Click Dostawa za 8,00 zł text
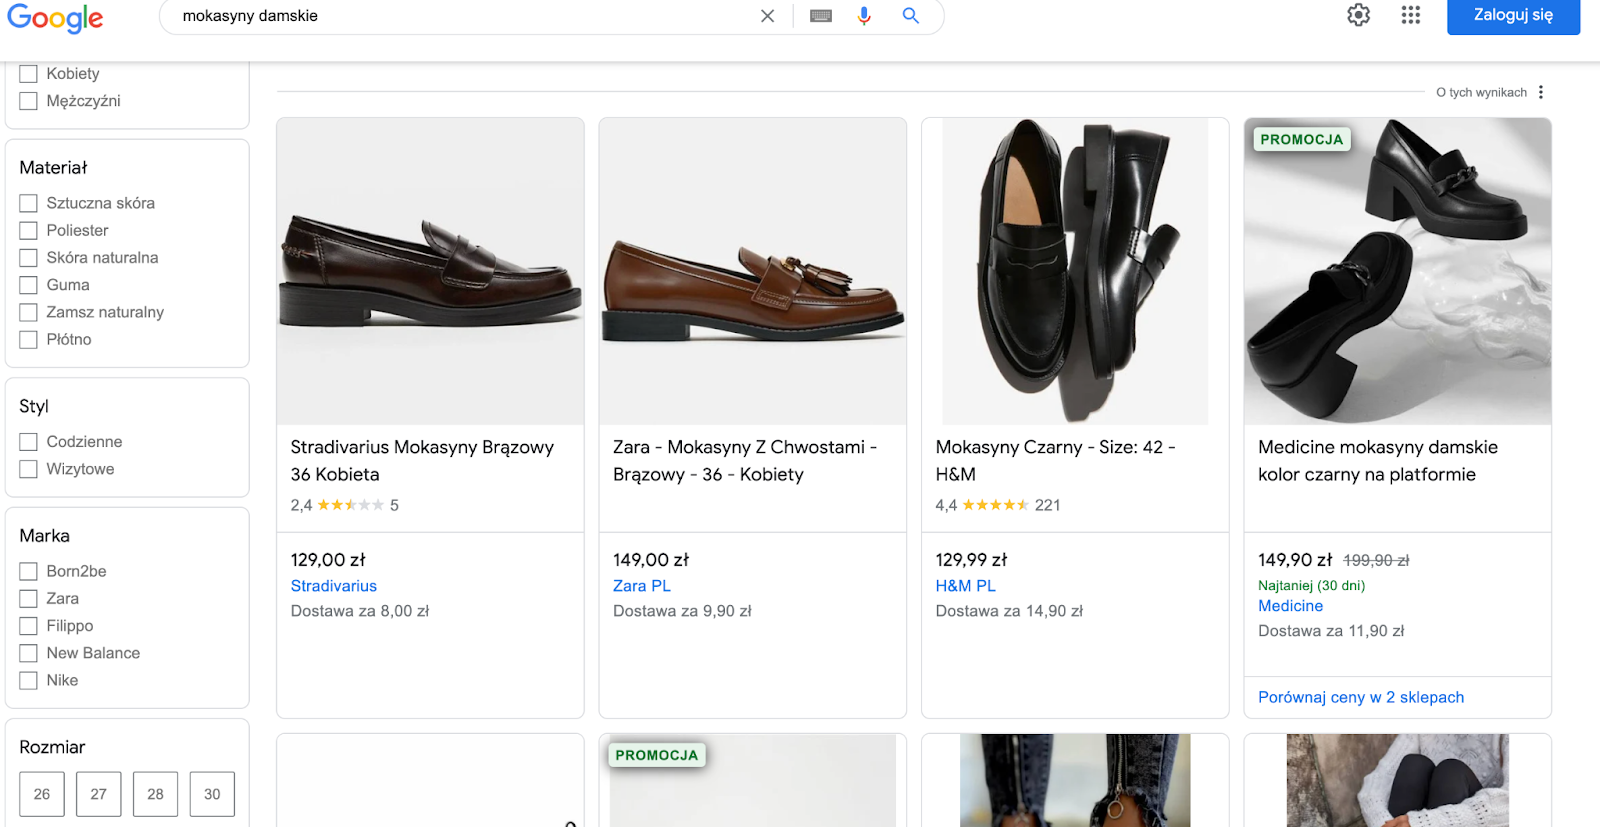 pos(360,611)
